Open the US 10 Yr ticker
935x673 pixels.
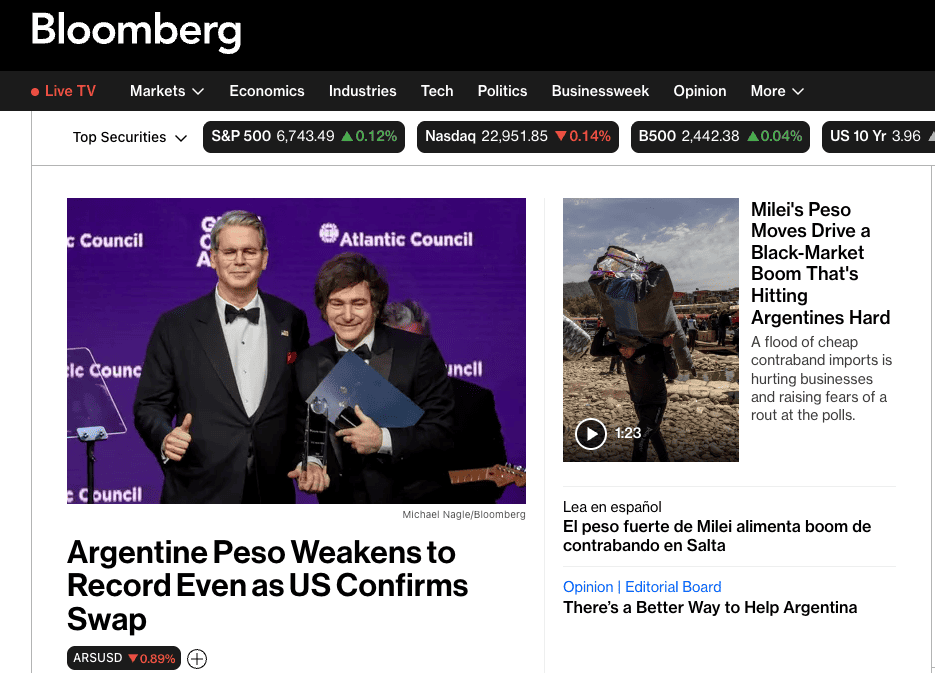[877, 137]
